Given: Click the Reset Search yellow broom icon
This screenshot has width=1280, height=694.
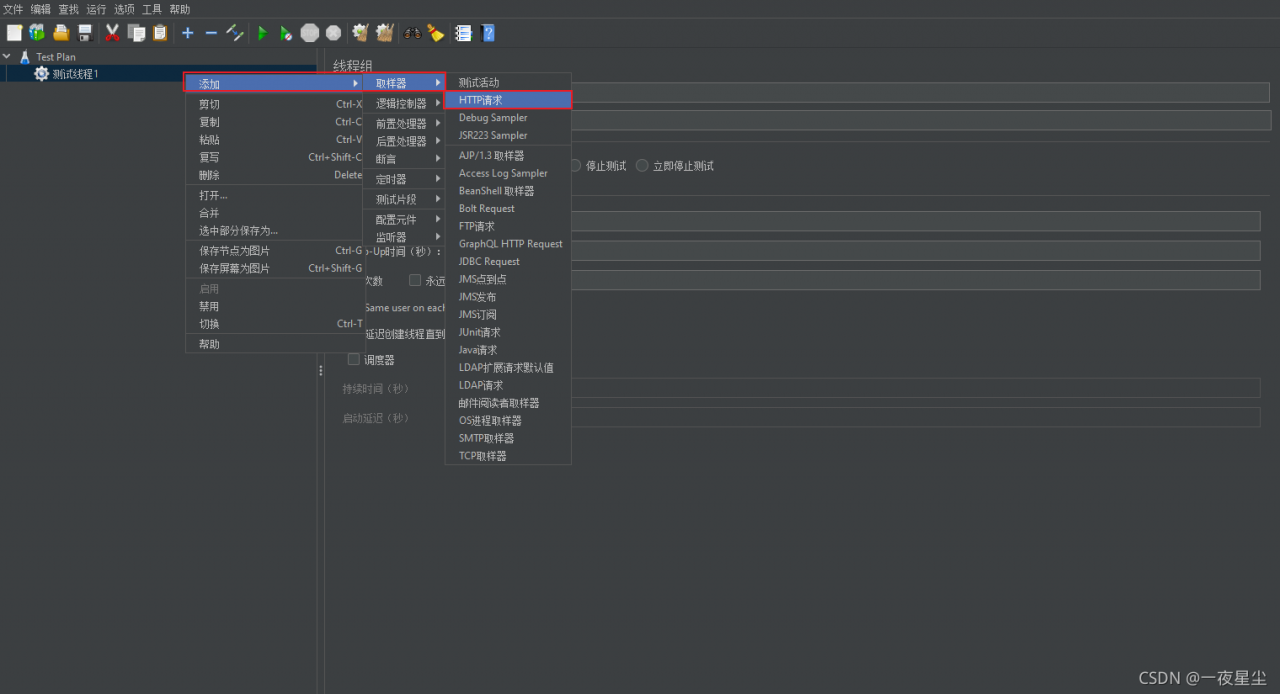Looking at the screenshot, I should pyautogui.click(x=436, y=33).
